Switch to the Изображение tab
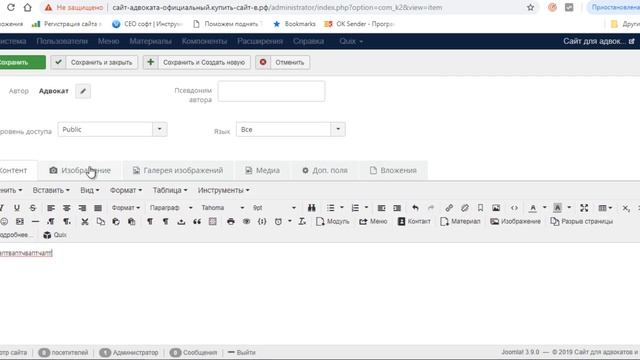Screen dimensions: 640x360 coord(80,170)
